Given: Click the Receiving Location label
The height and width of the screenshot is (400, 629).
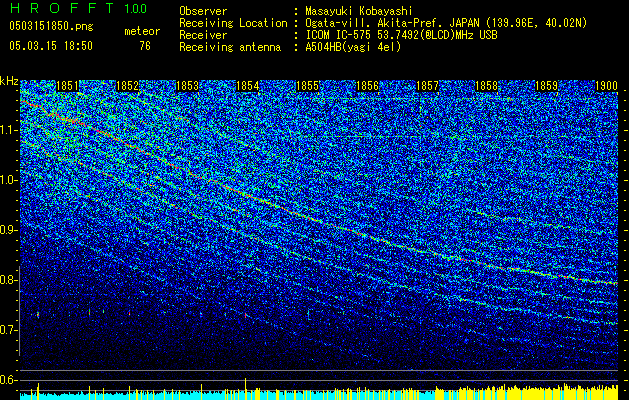Looking at the screenshot, I should tap(233, 23).
